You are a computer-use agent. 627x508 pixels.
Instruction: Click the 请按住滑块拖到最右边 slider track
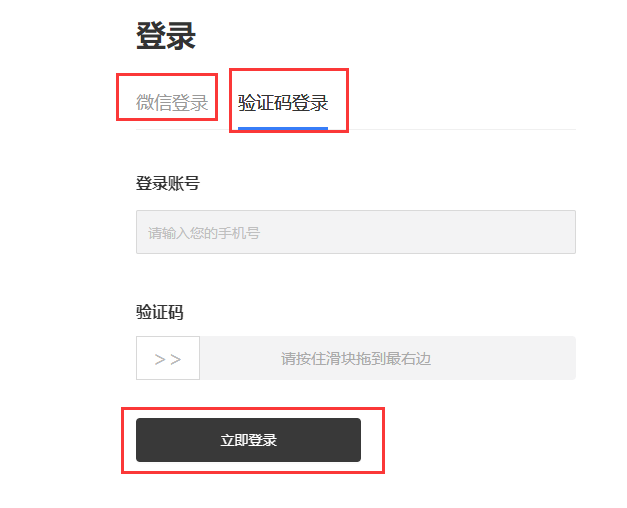coord(387,358)
